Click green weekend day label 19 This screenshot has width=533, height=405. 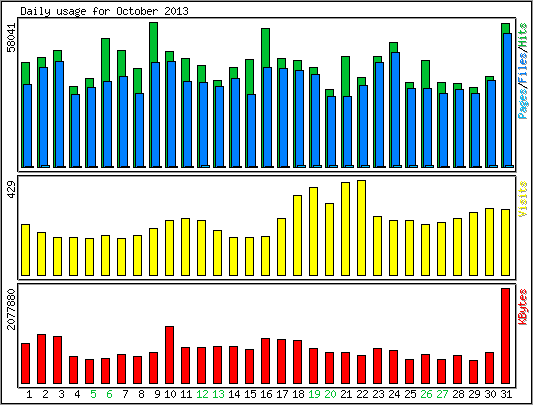[314, 394]
